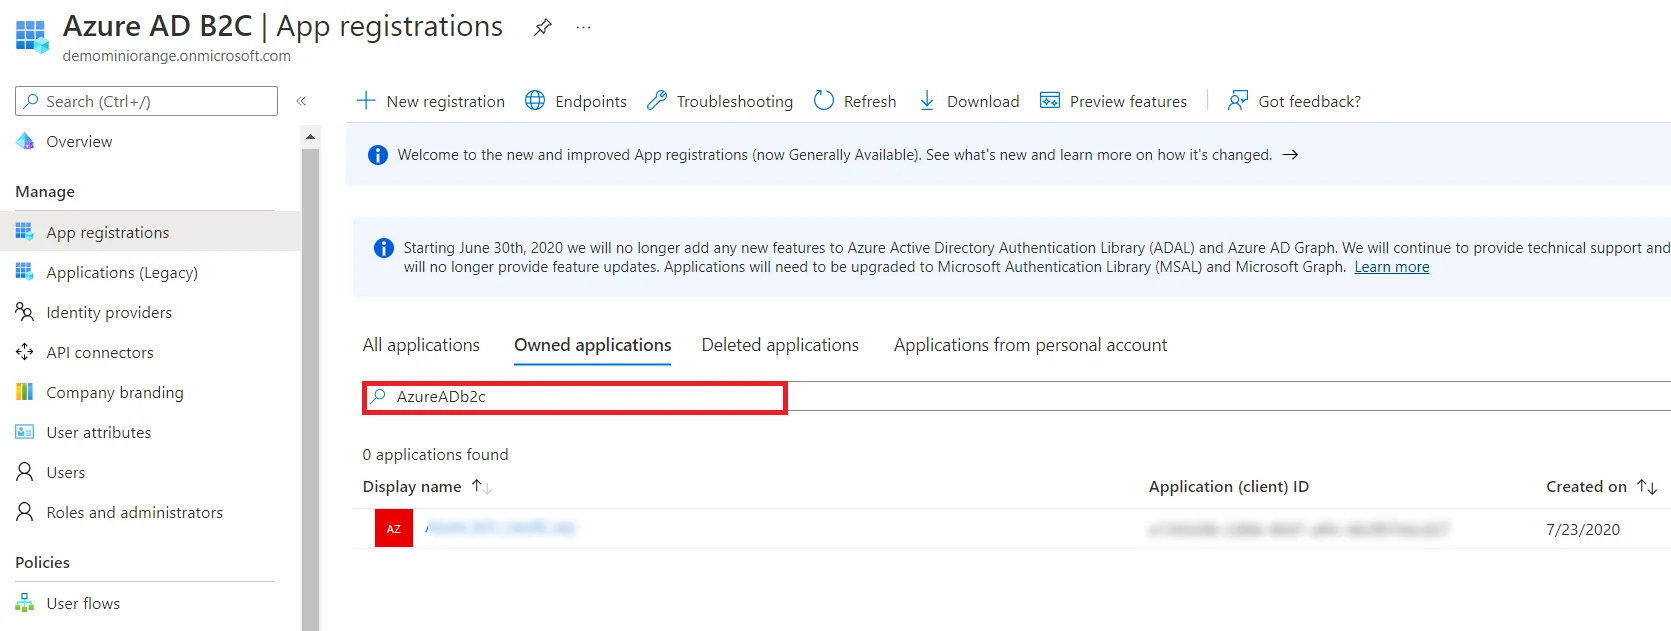This screenshot has height=631, width=1671.
Task: Open the ellipsis more options menu
Action: (584, 27)
